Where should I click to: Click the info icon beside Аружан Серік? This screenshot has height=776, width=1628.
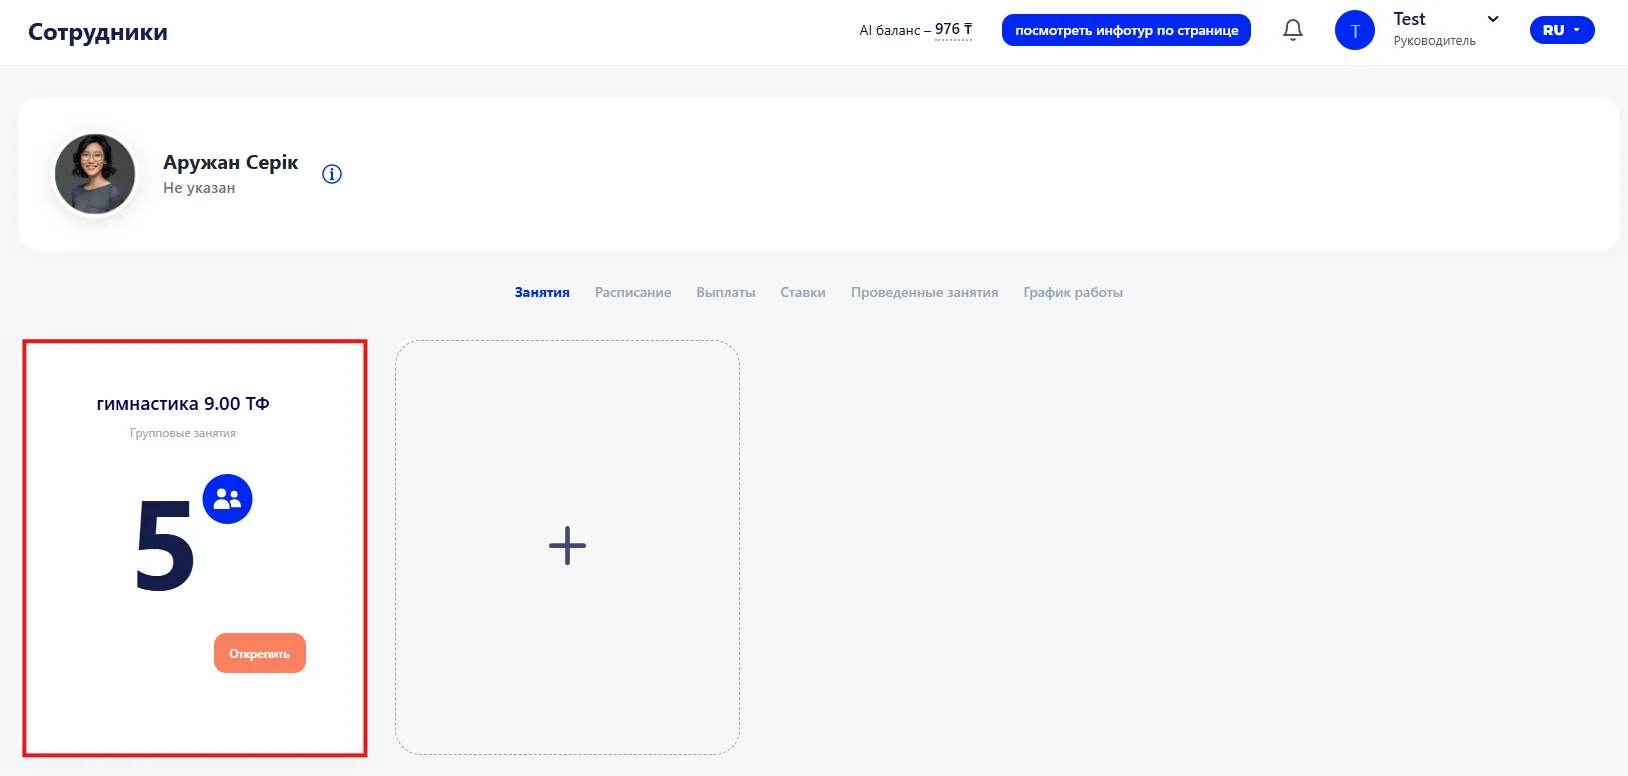point(332,174)
